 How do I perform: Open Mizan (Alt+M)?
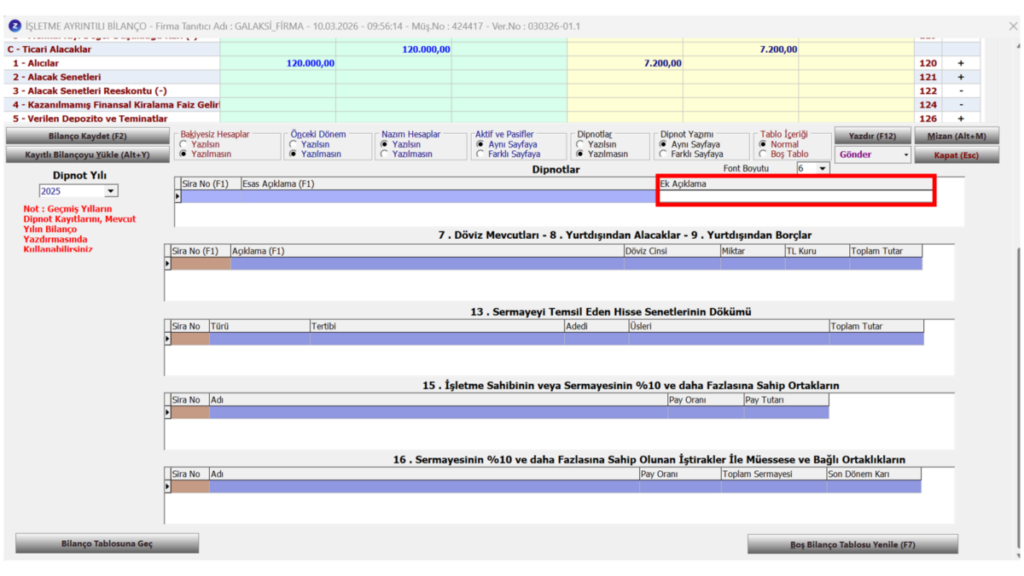(957, 136)
